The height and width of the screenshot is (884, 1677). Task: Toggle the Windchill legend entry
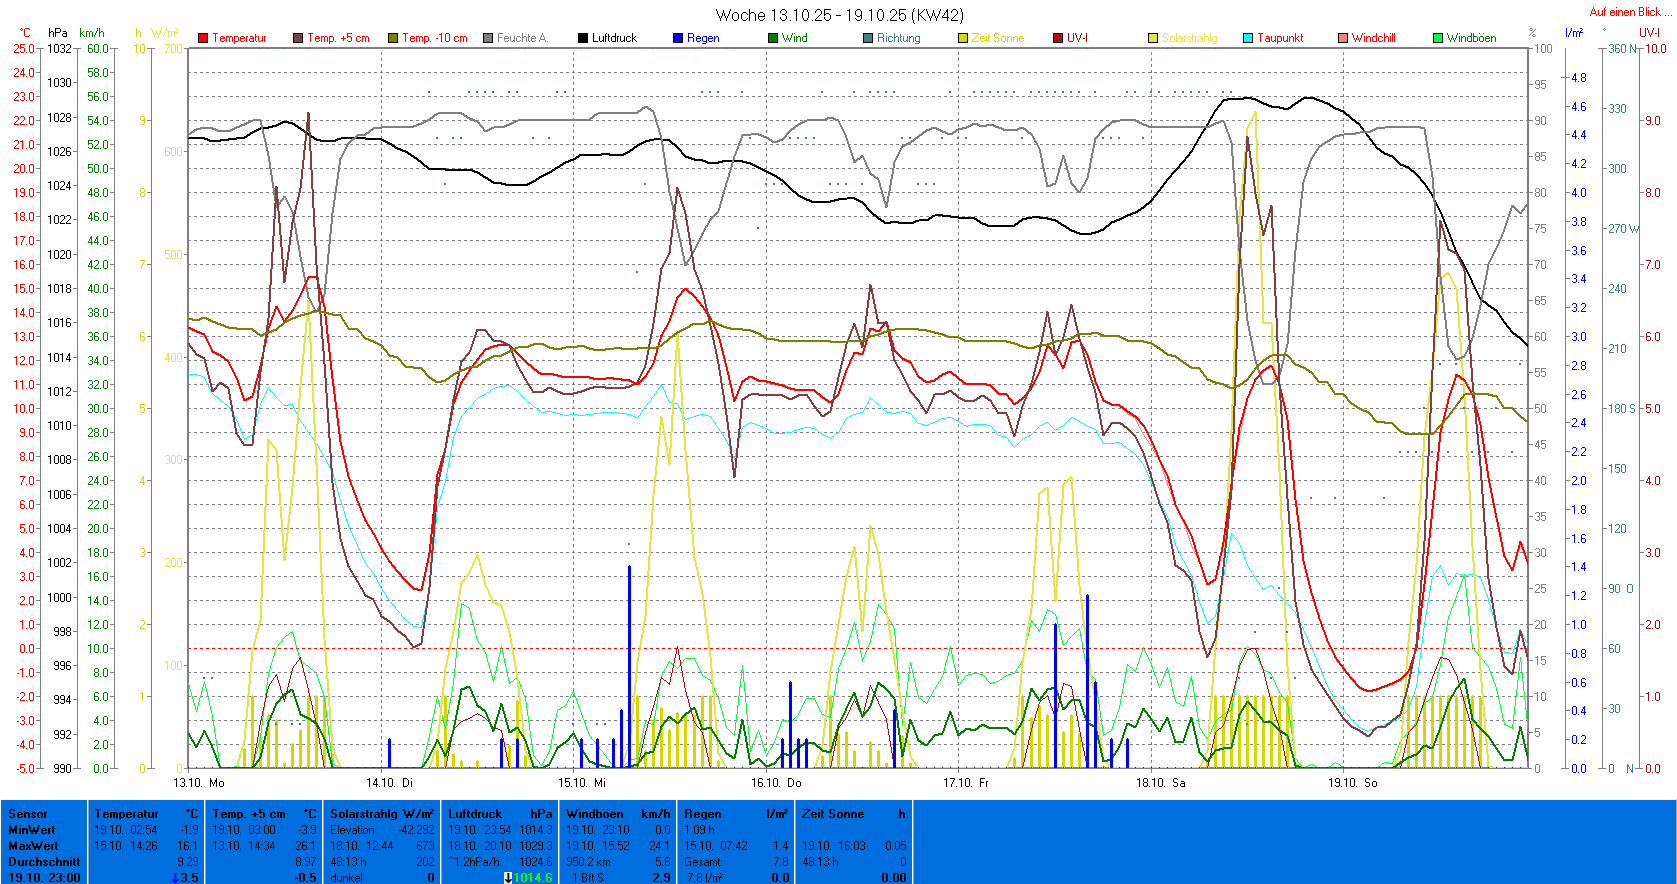1372,38
